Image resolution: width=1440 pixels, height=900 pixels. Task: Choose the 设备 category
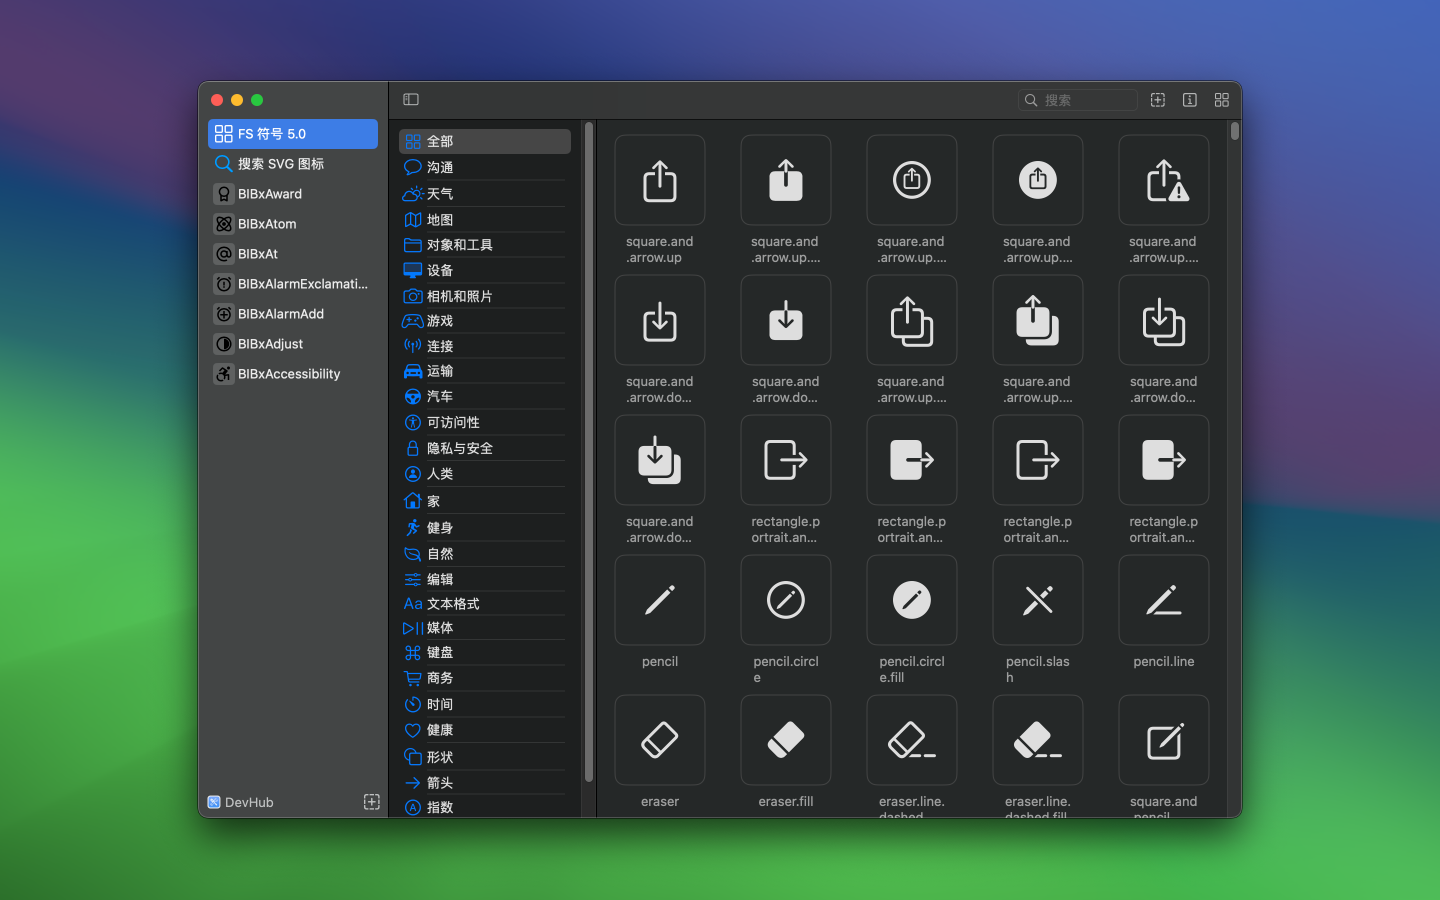pos(485,270)
